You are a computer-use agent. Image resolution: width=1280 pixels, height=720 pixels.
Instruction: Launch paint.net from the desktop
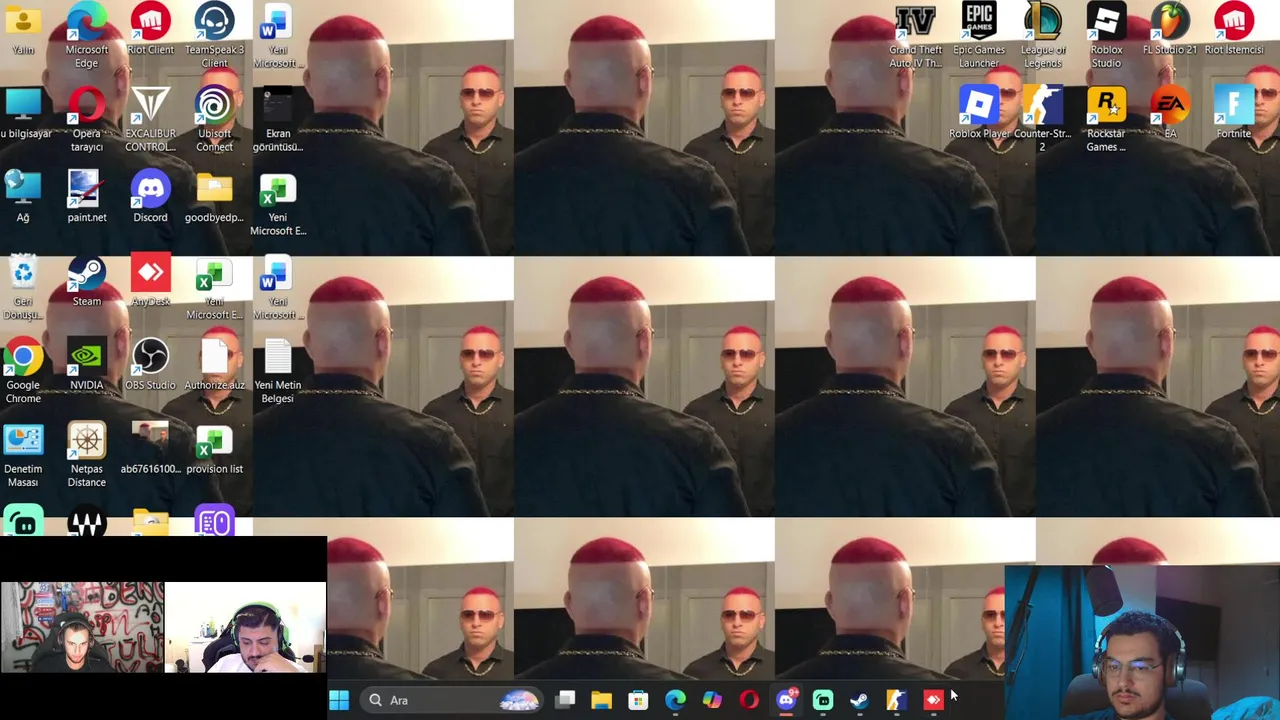tap(87, 197)
